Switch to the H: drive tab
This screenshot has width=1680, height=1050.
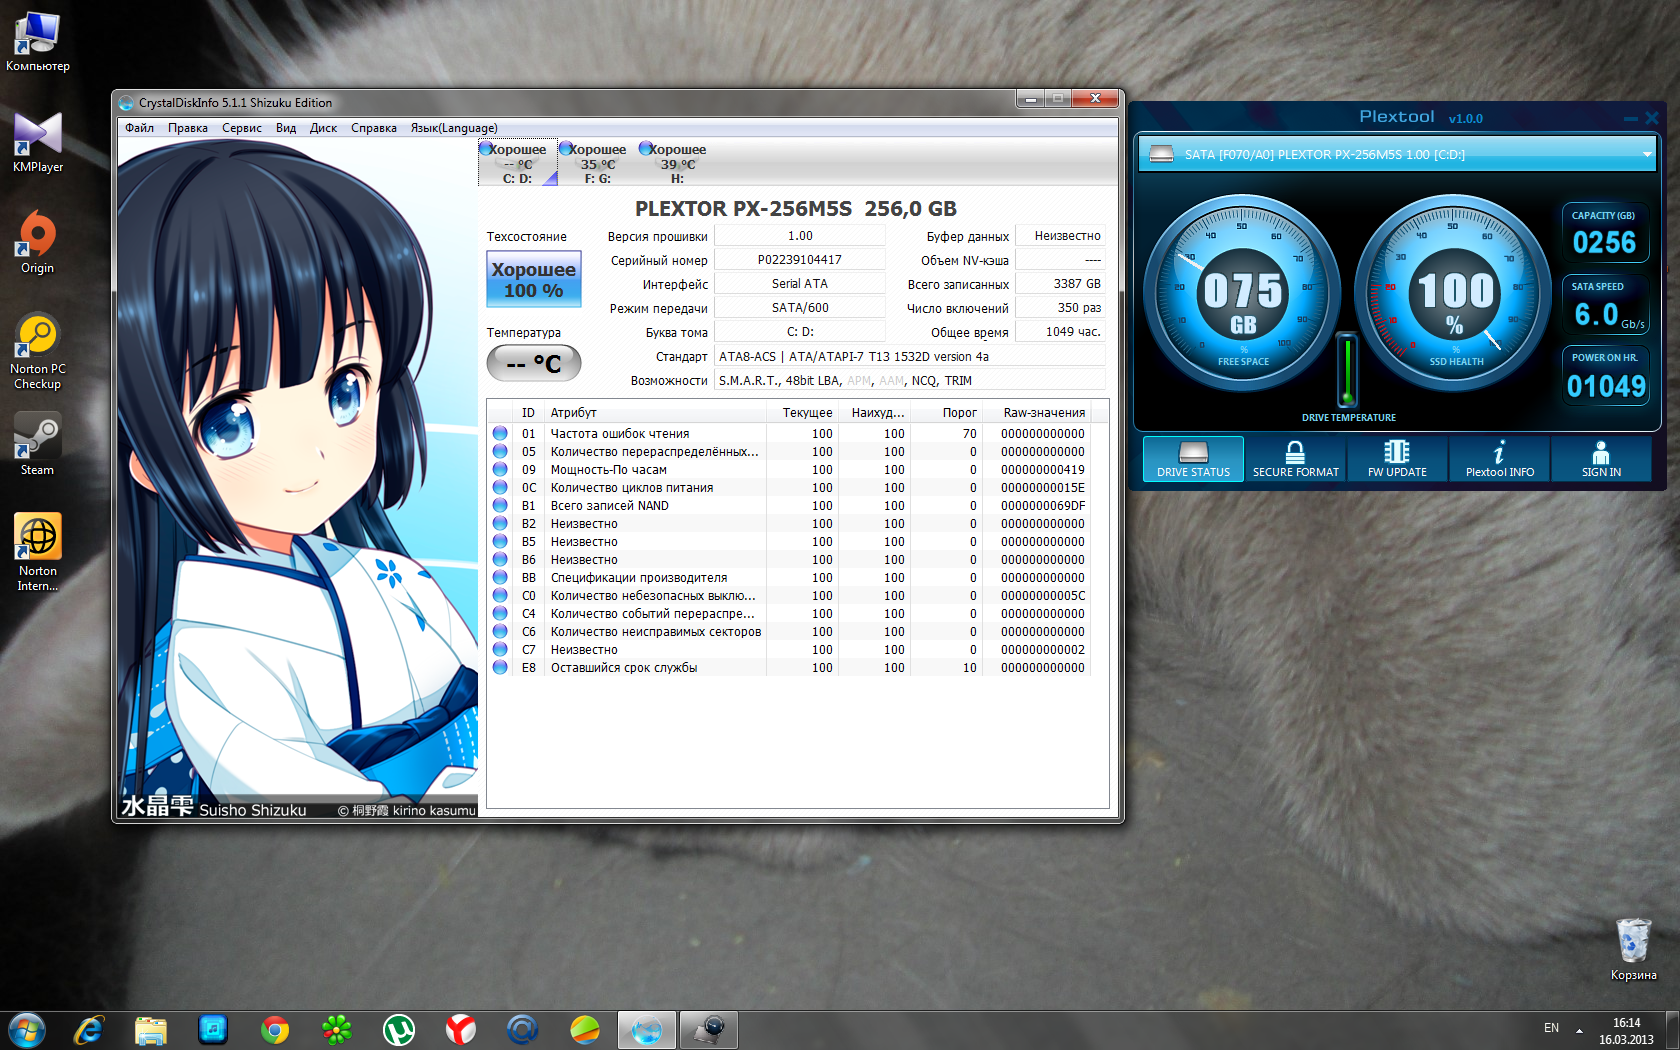[678, 163]
